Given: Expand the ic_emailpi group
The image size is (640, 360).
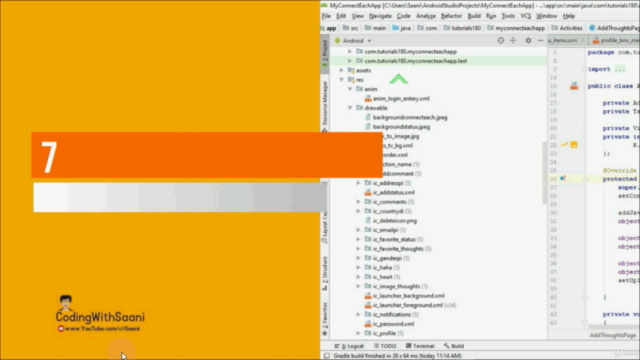Looking at the screenshot, I should point(358,230).
